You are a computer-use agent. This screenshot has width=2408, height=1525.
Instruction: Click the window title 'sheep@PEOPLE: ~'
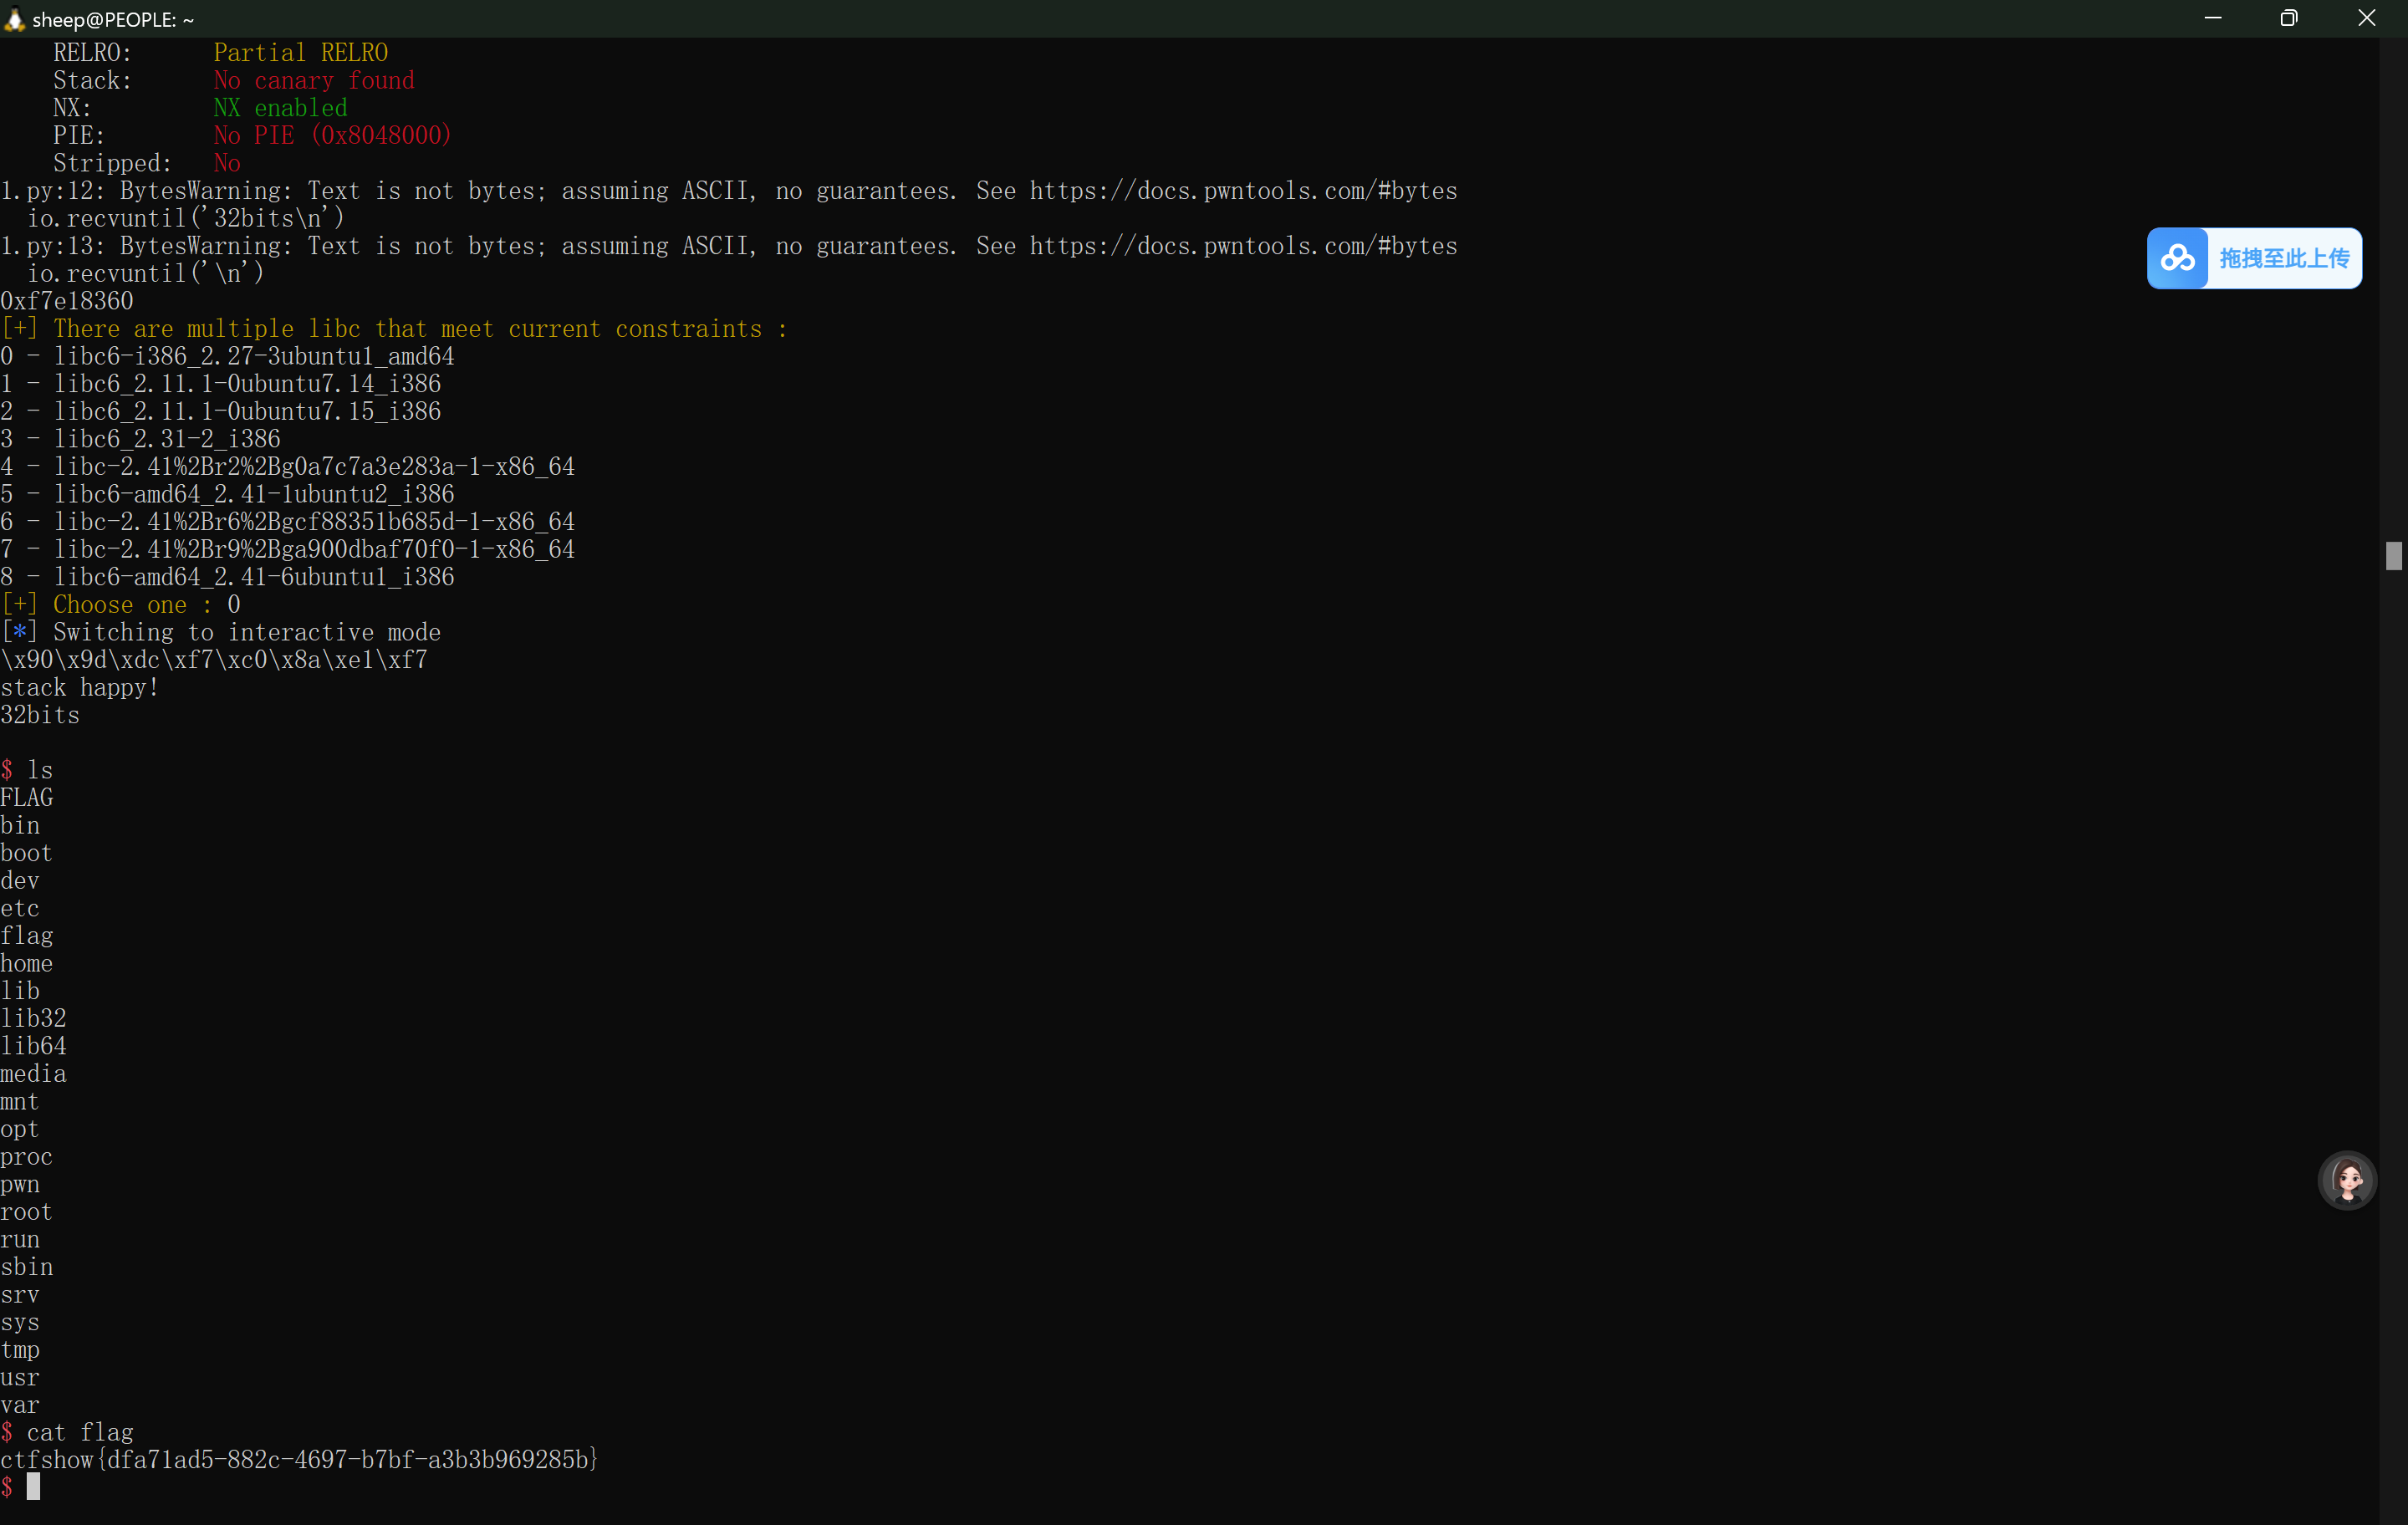[x=113, y=19]
